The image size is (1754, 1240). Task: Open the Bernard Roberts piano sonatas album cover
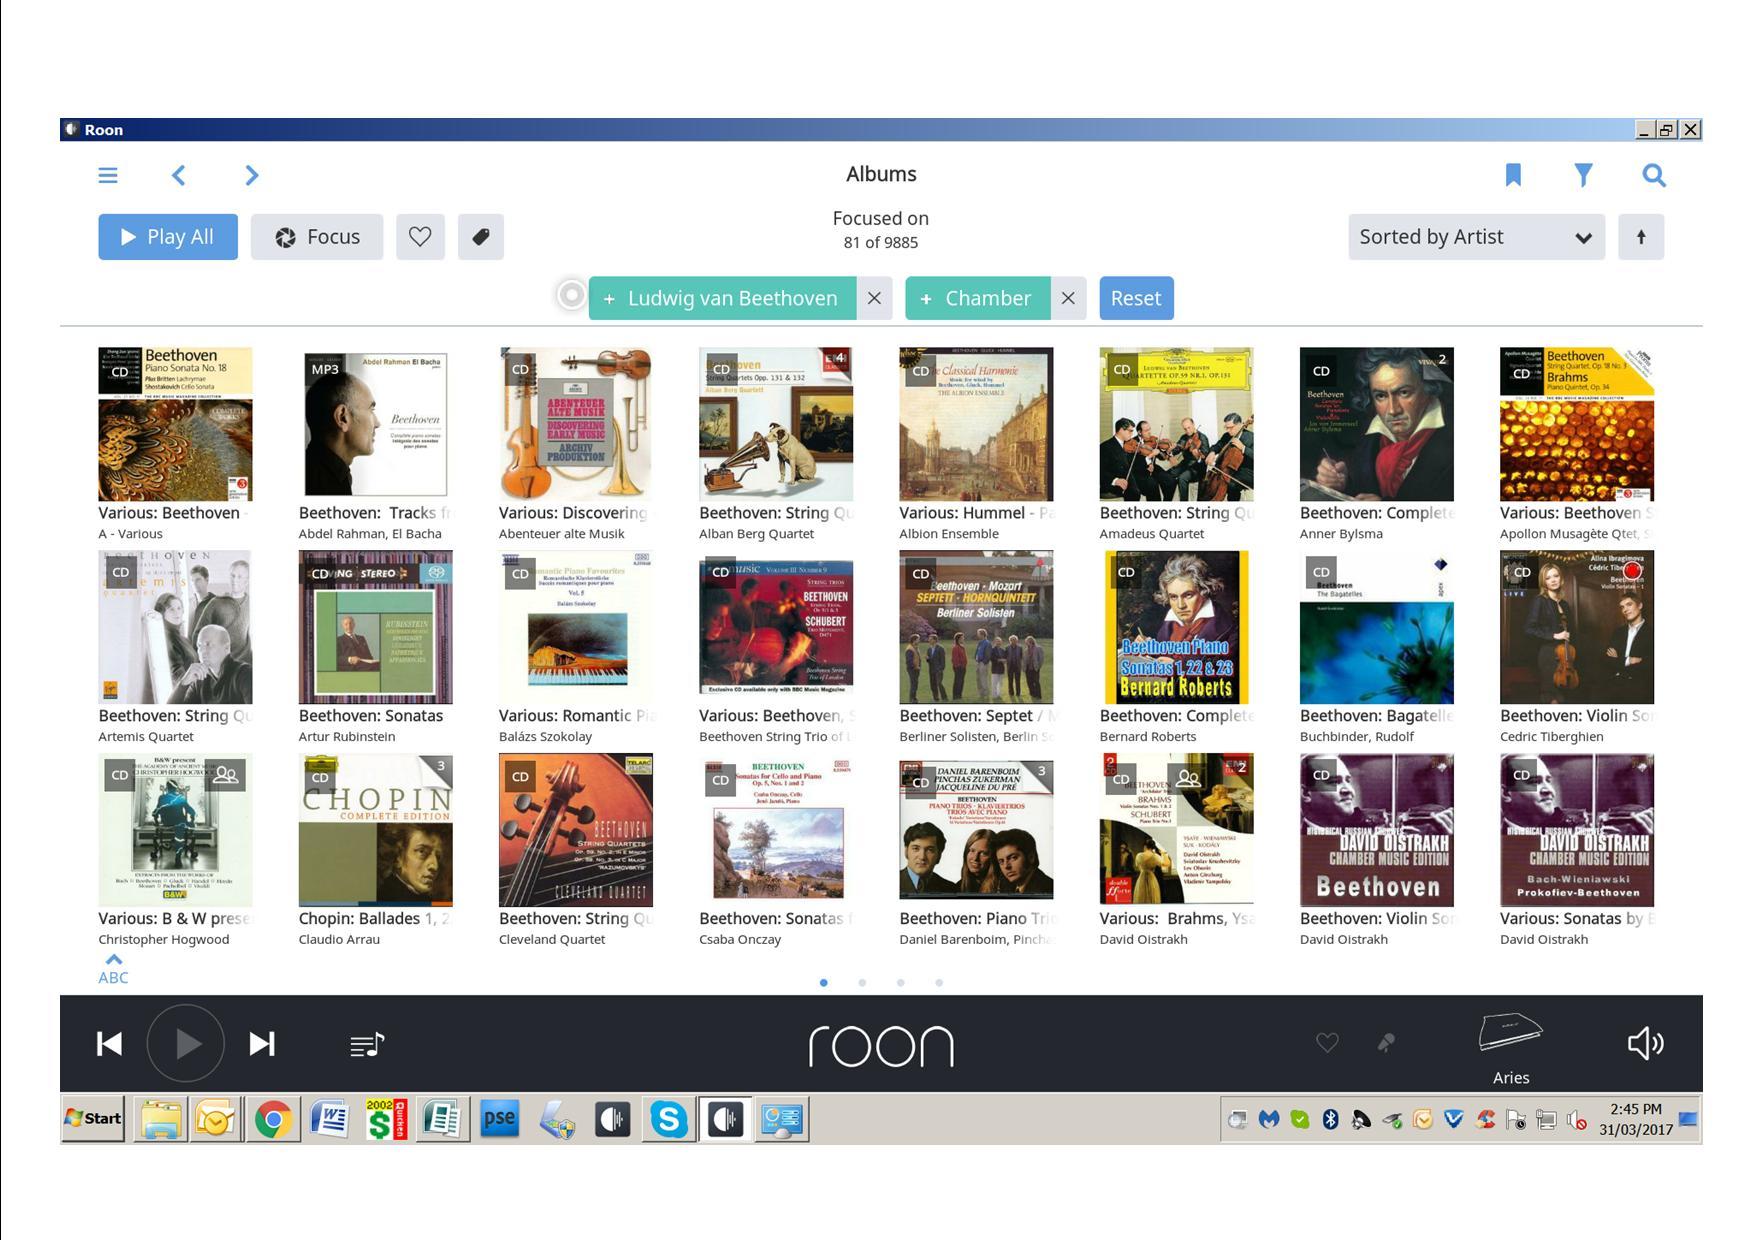[1176, 627]
